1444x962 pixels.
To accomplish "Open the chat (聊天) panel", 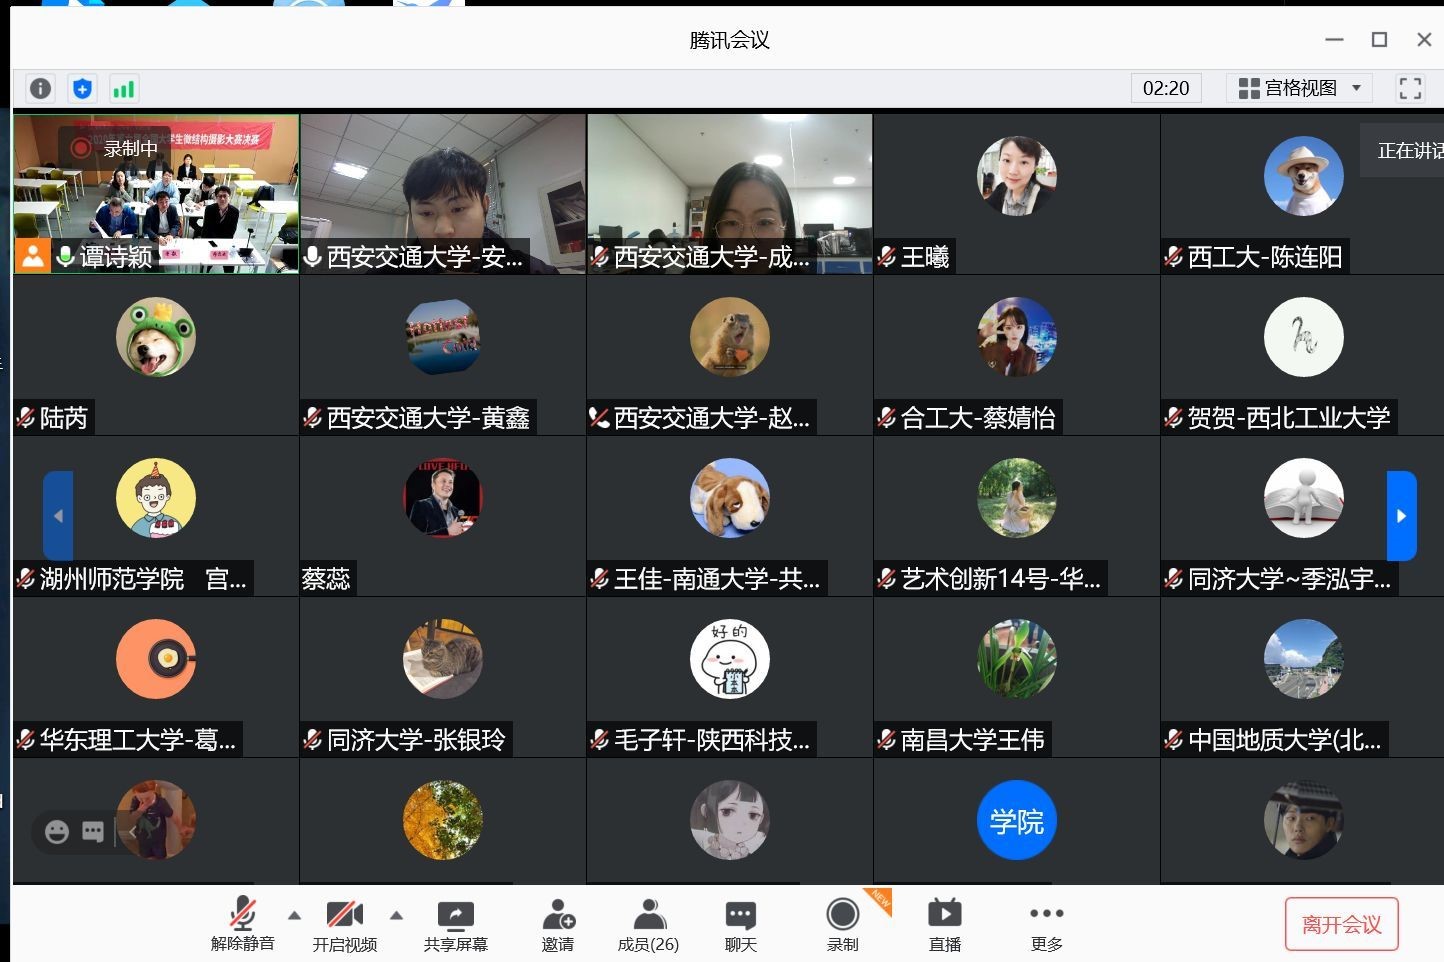I will click(x=740, y=924).
